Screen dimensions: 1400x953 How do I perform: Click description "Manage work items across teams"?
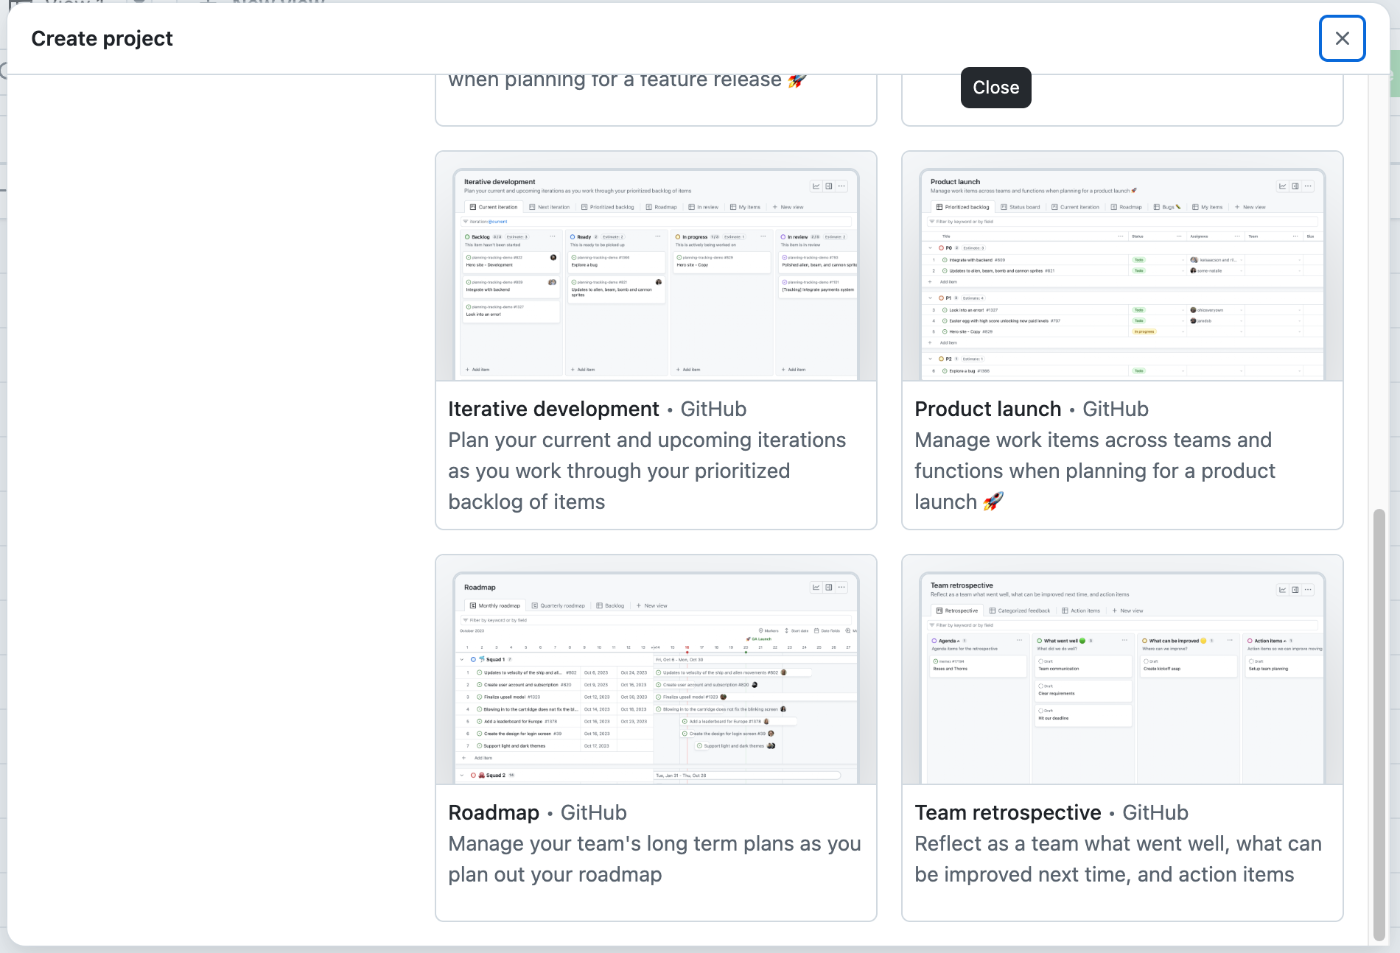[1095, 471]
